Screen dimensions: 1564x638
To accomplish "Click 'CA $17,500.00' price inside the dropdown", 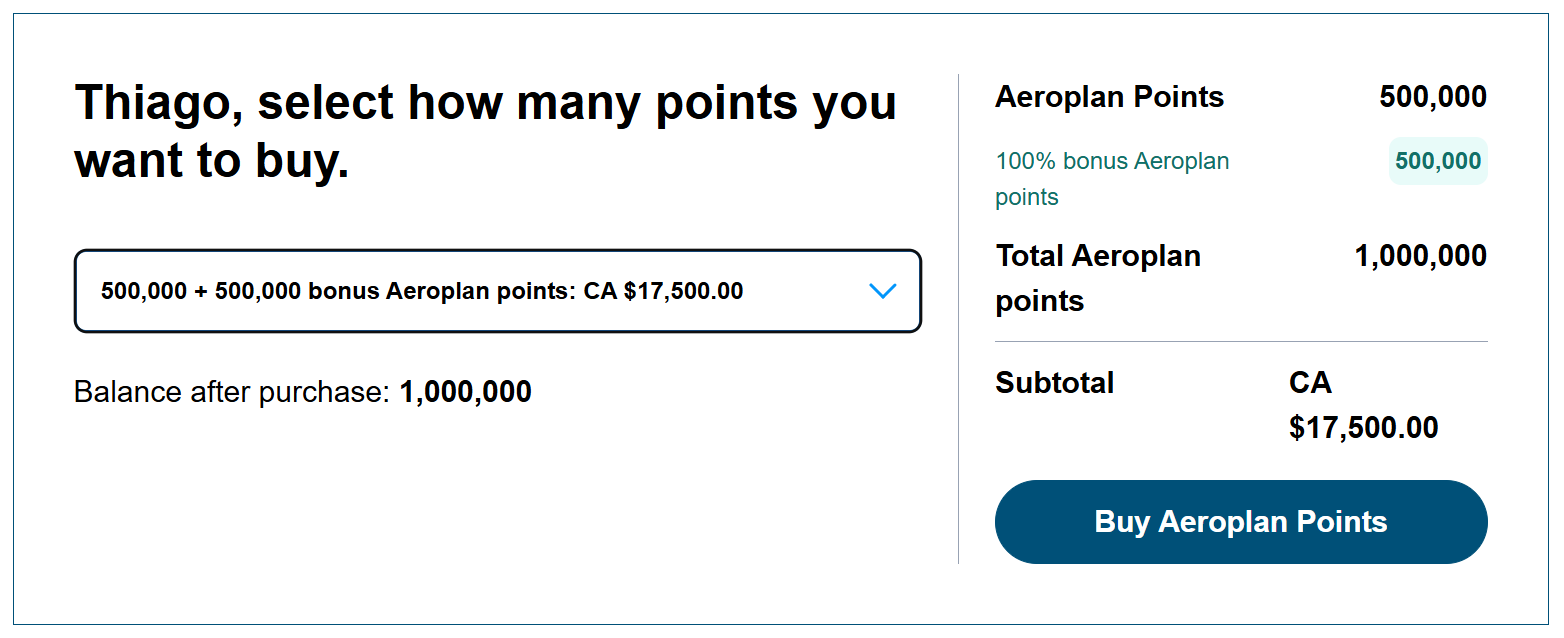I will [x=663, y=291].
